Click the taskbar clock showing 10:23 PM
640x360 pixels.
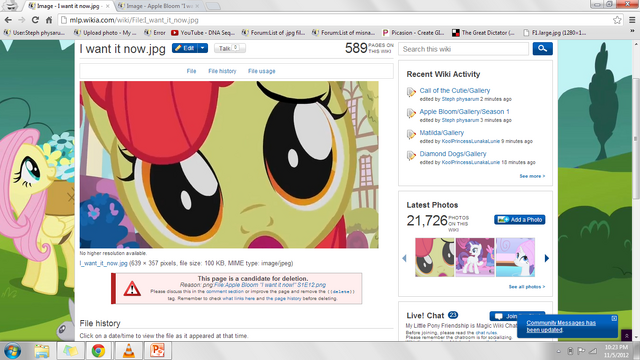click(x=616, y=351)
